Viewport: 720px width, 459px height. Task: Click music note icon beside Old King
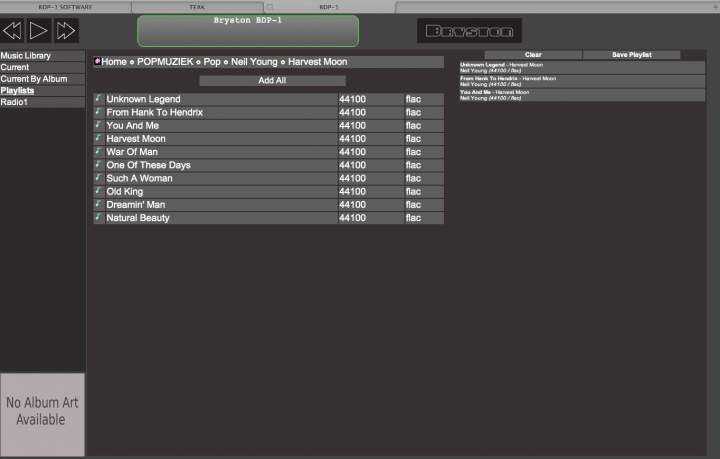(x=99, y=191)
